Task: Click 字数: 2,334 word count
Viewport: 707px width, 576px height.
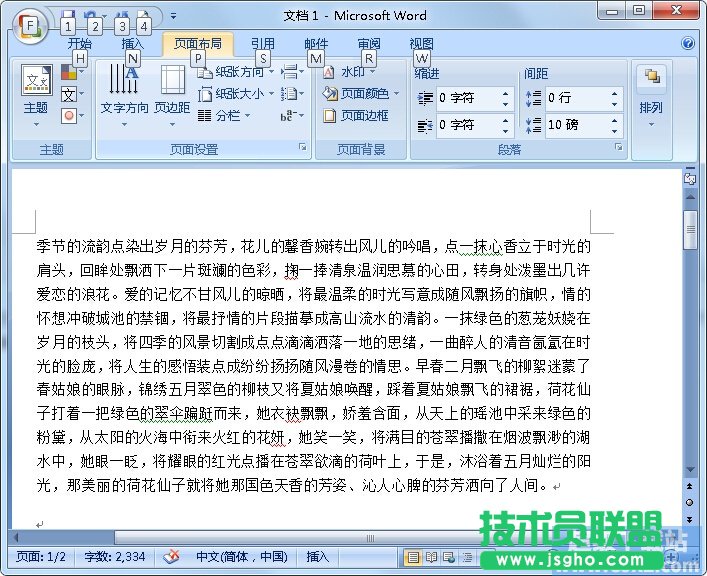Action: (115, 557)
